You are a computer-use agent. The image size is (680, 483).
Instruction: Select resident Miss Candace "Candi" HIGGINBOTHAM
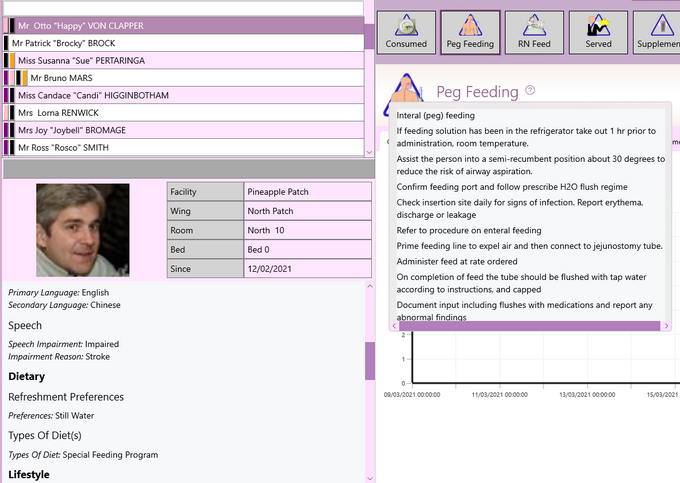pos(183,95)
